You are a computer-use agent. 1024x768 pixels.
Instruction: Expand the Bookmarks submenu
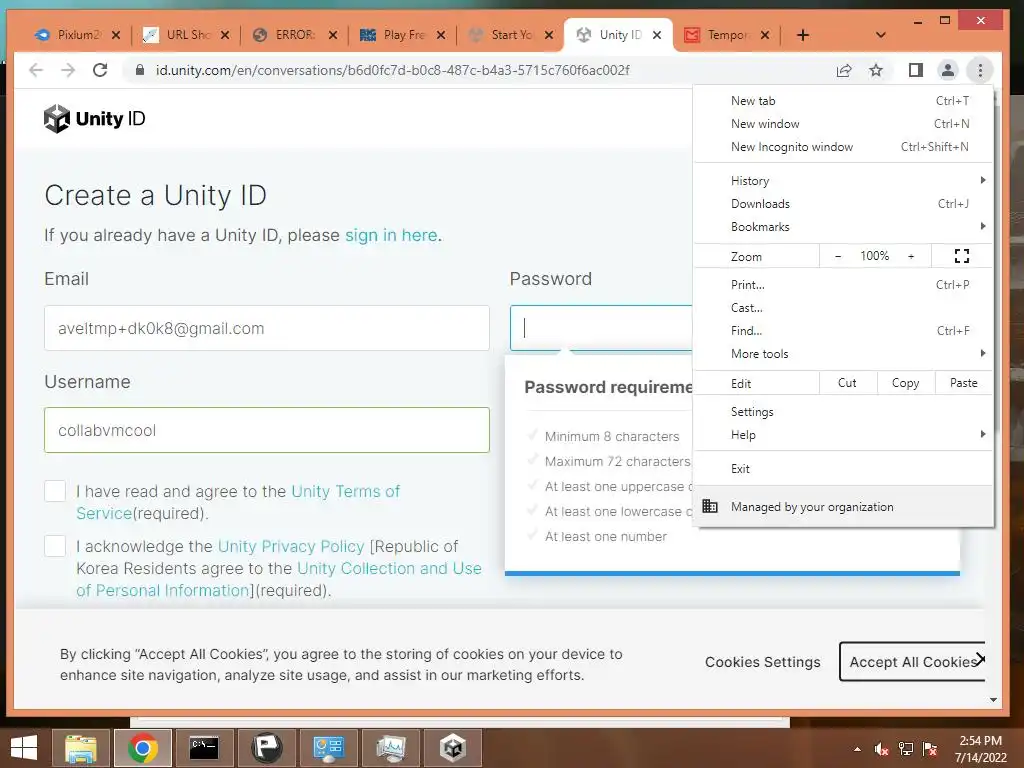point(842,227)
